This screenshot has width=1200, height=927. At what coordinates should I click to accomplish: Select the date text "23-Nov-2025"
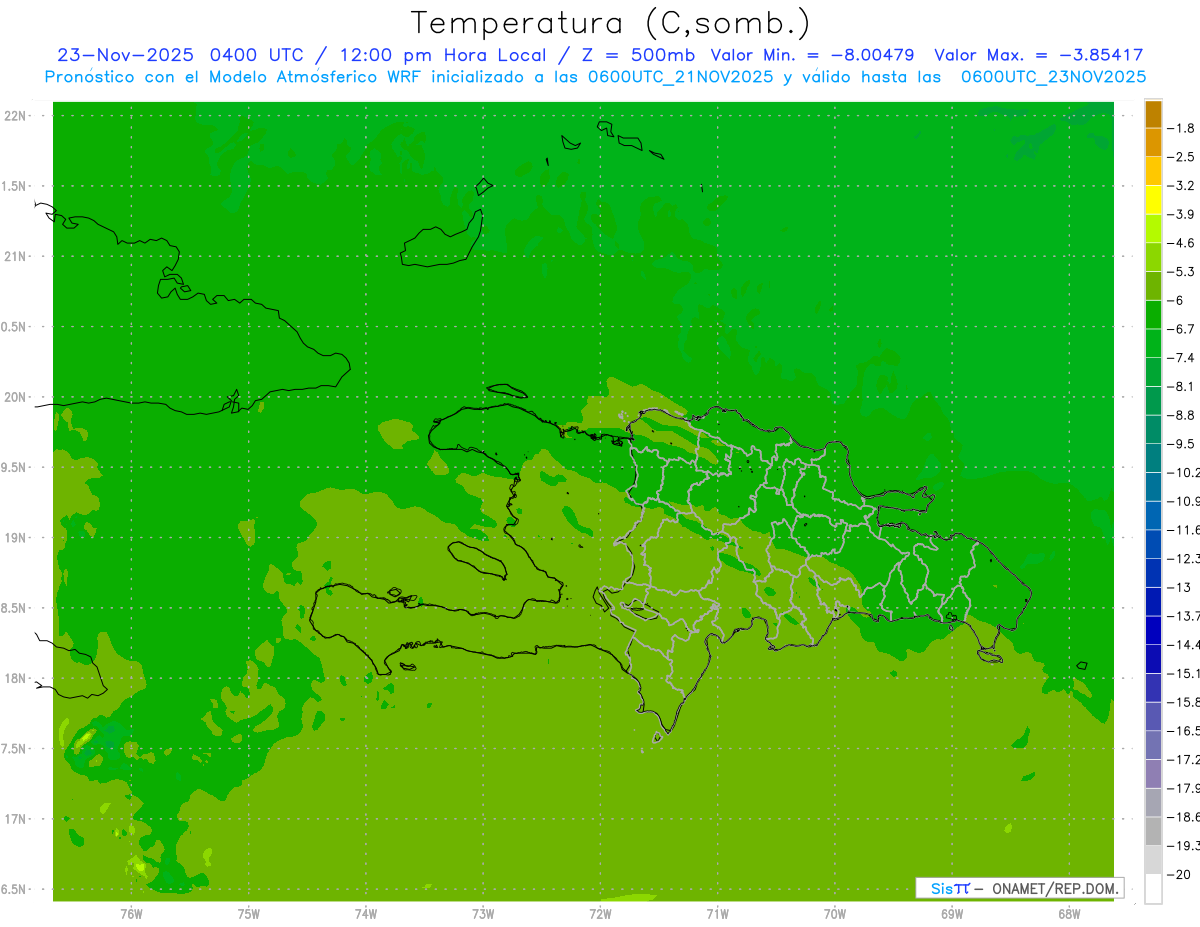(125, 55)
